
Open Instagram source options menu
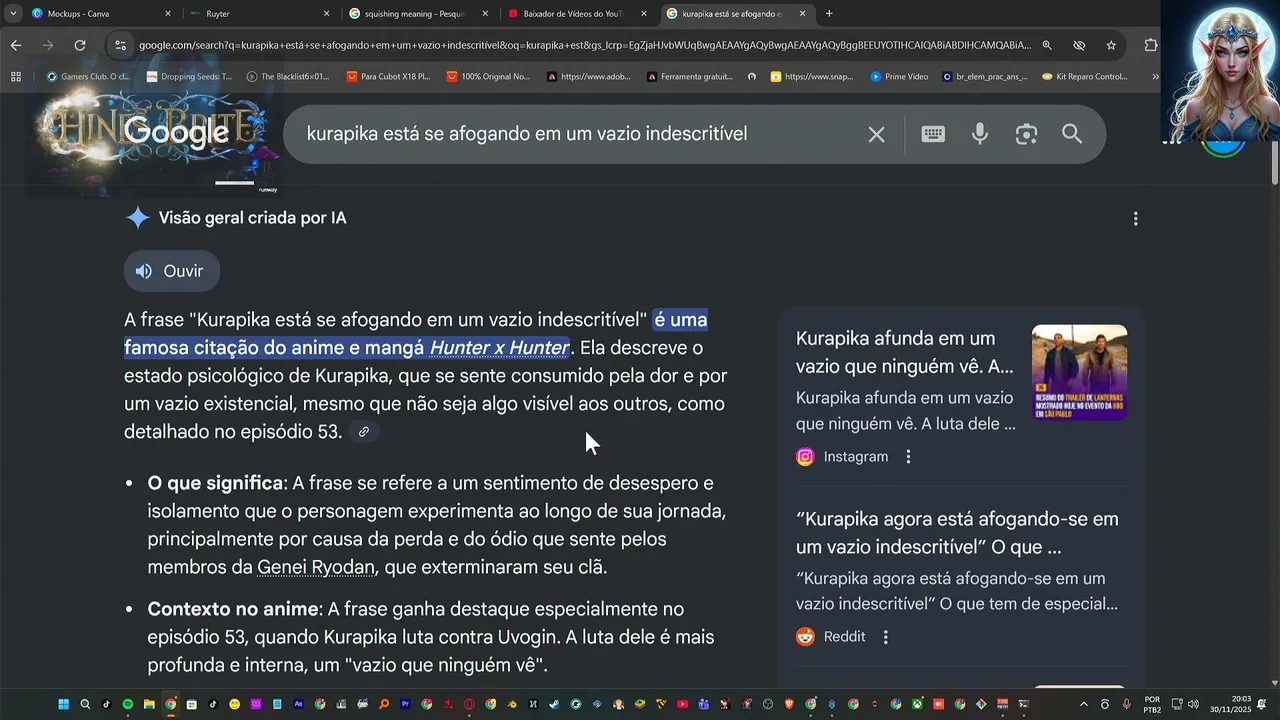908,456
